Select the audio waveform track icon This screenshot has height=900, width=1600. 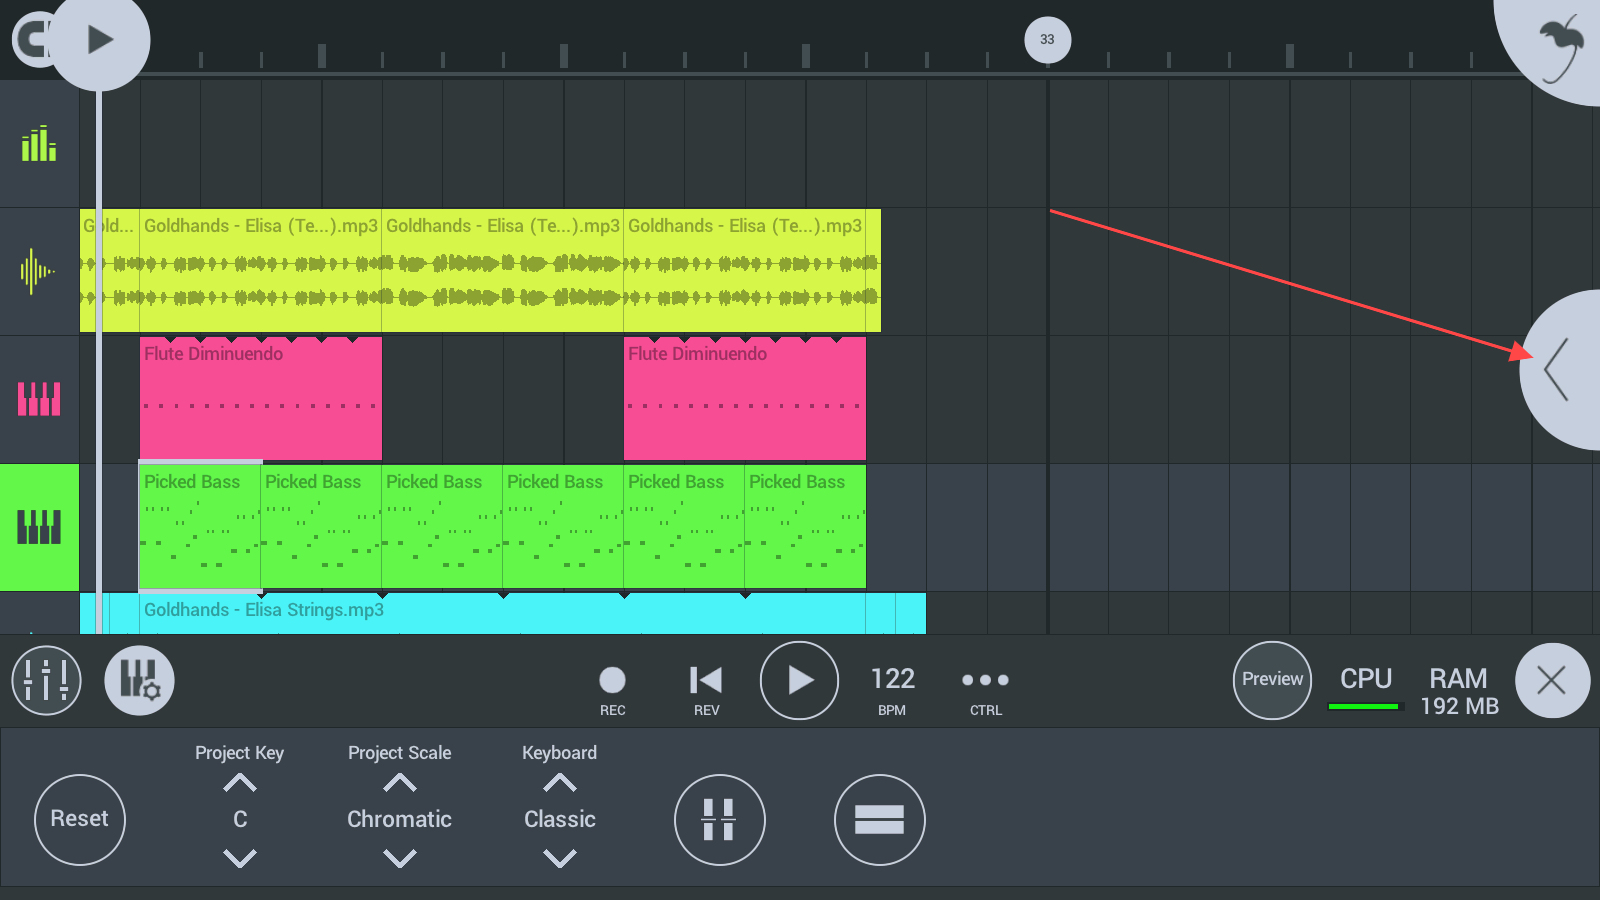tap(39, 271)
